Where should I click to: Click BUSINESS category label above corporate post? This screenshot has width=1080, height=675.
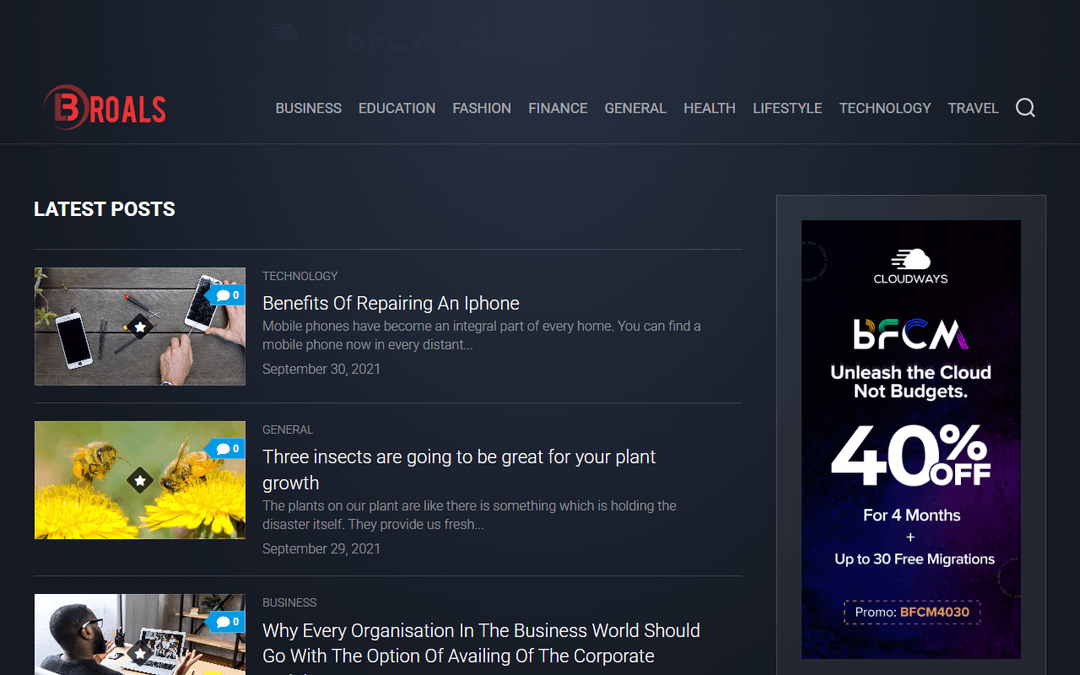click(x=289, y=603)
